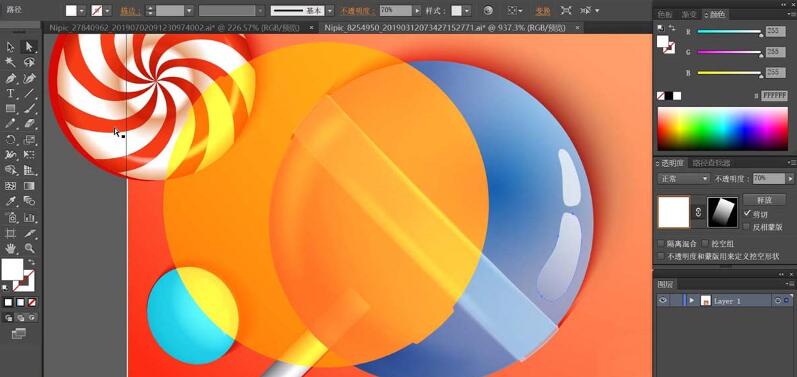Viewport: 797px width, 377px height.
Task: Select the Type tool
Action: [10, 93]
